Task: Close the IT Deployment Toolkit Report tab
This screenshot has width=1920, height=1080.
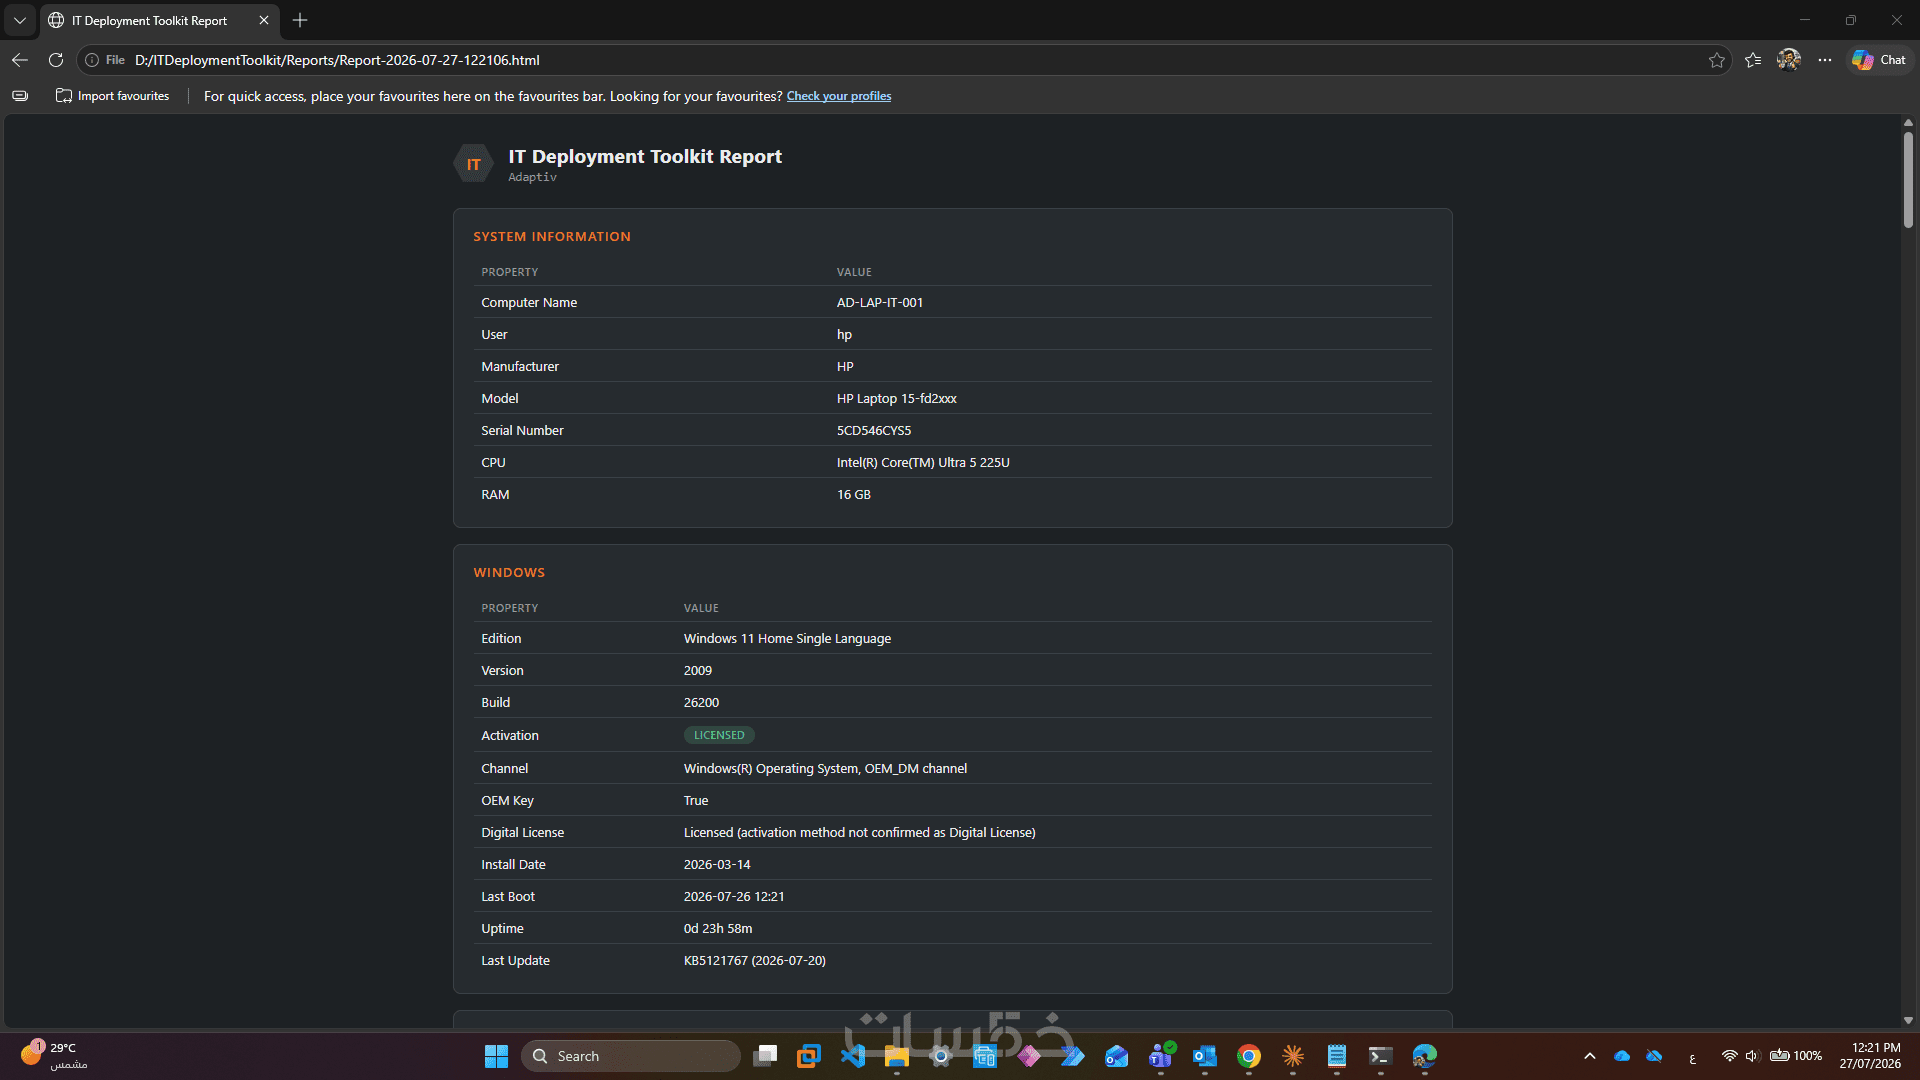Action: pyautogui.click(x=264, y=20)
